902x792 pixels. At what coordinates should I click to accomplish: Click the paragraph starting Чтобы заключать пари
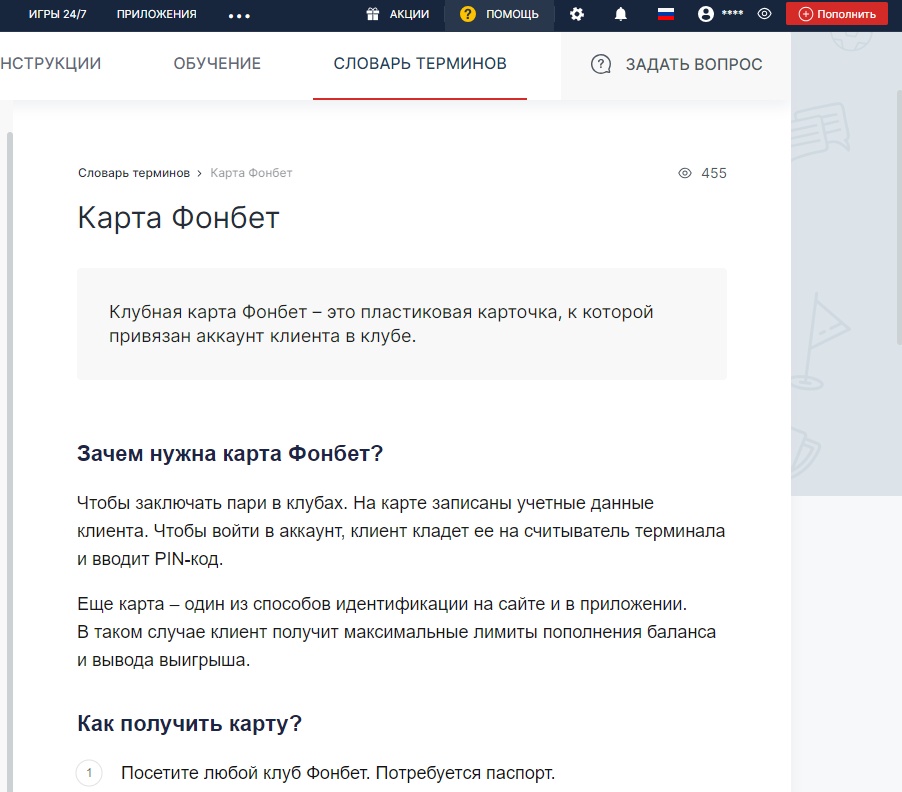[401, 531]
